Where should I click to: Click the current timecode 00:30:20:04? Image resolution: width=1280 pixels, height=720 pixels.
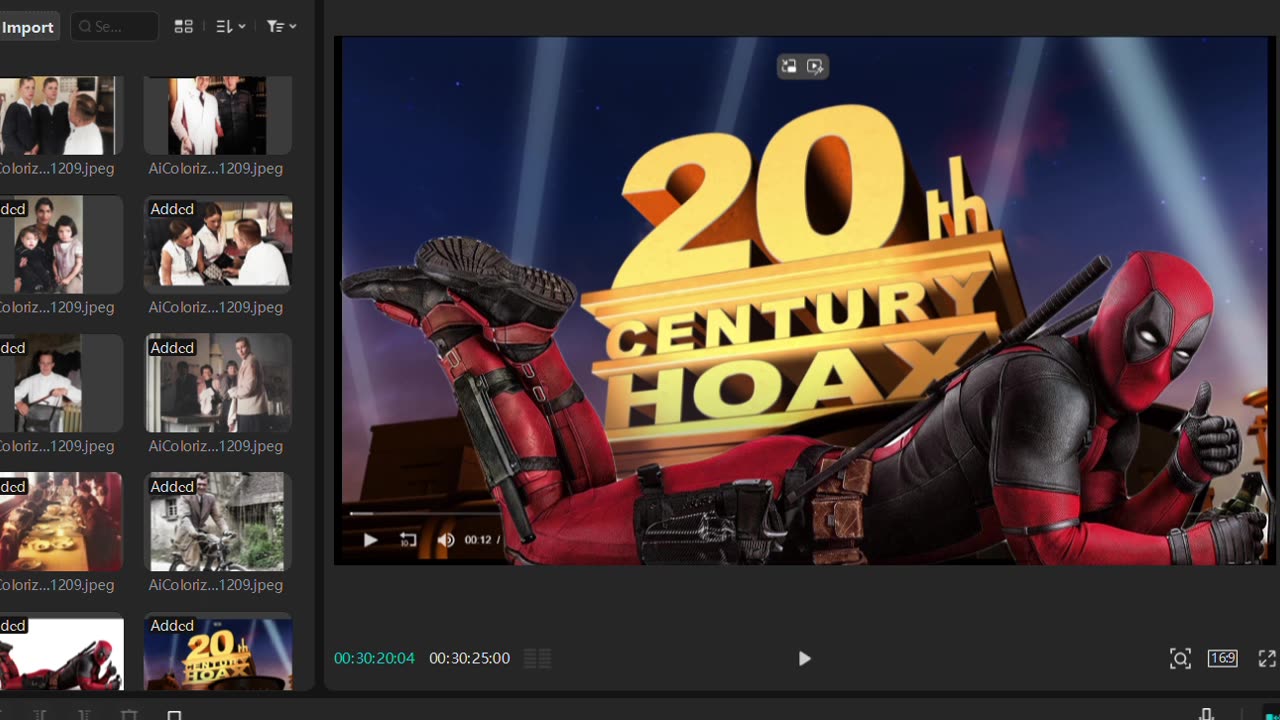[374, 658]
